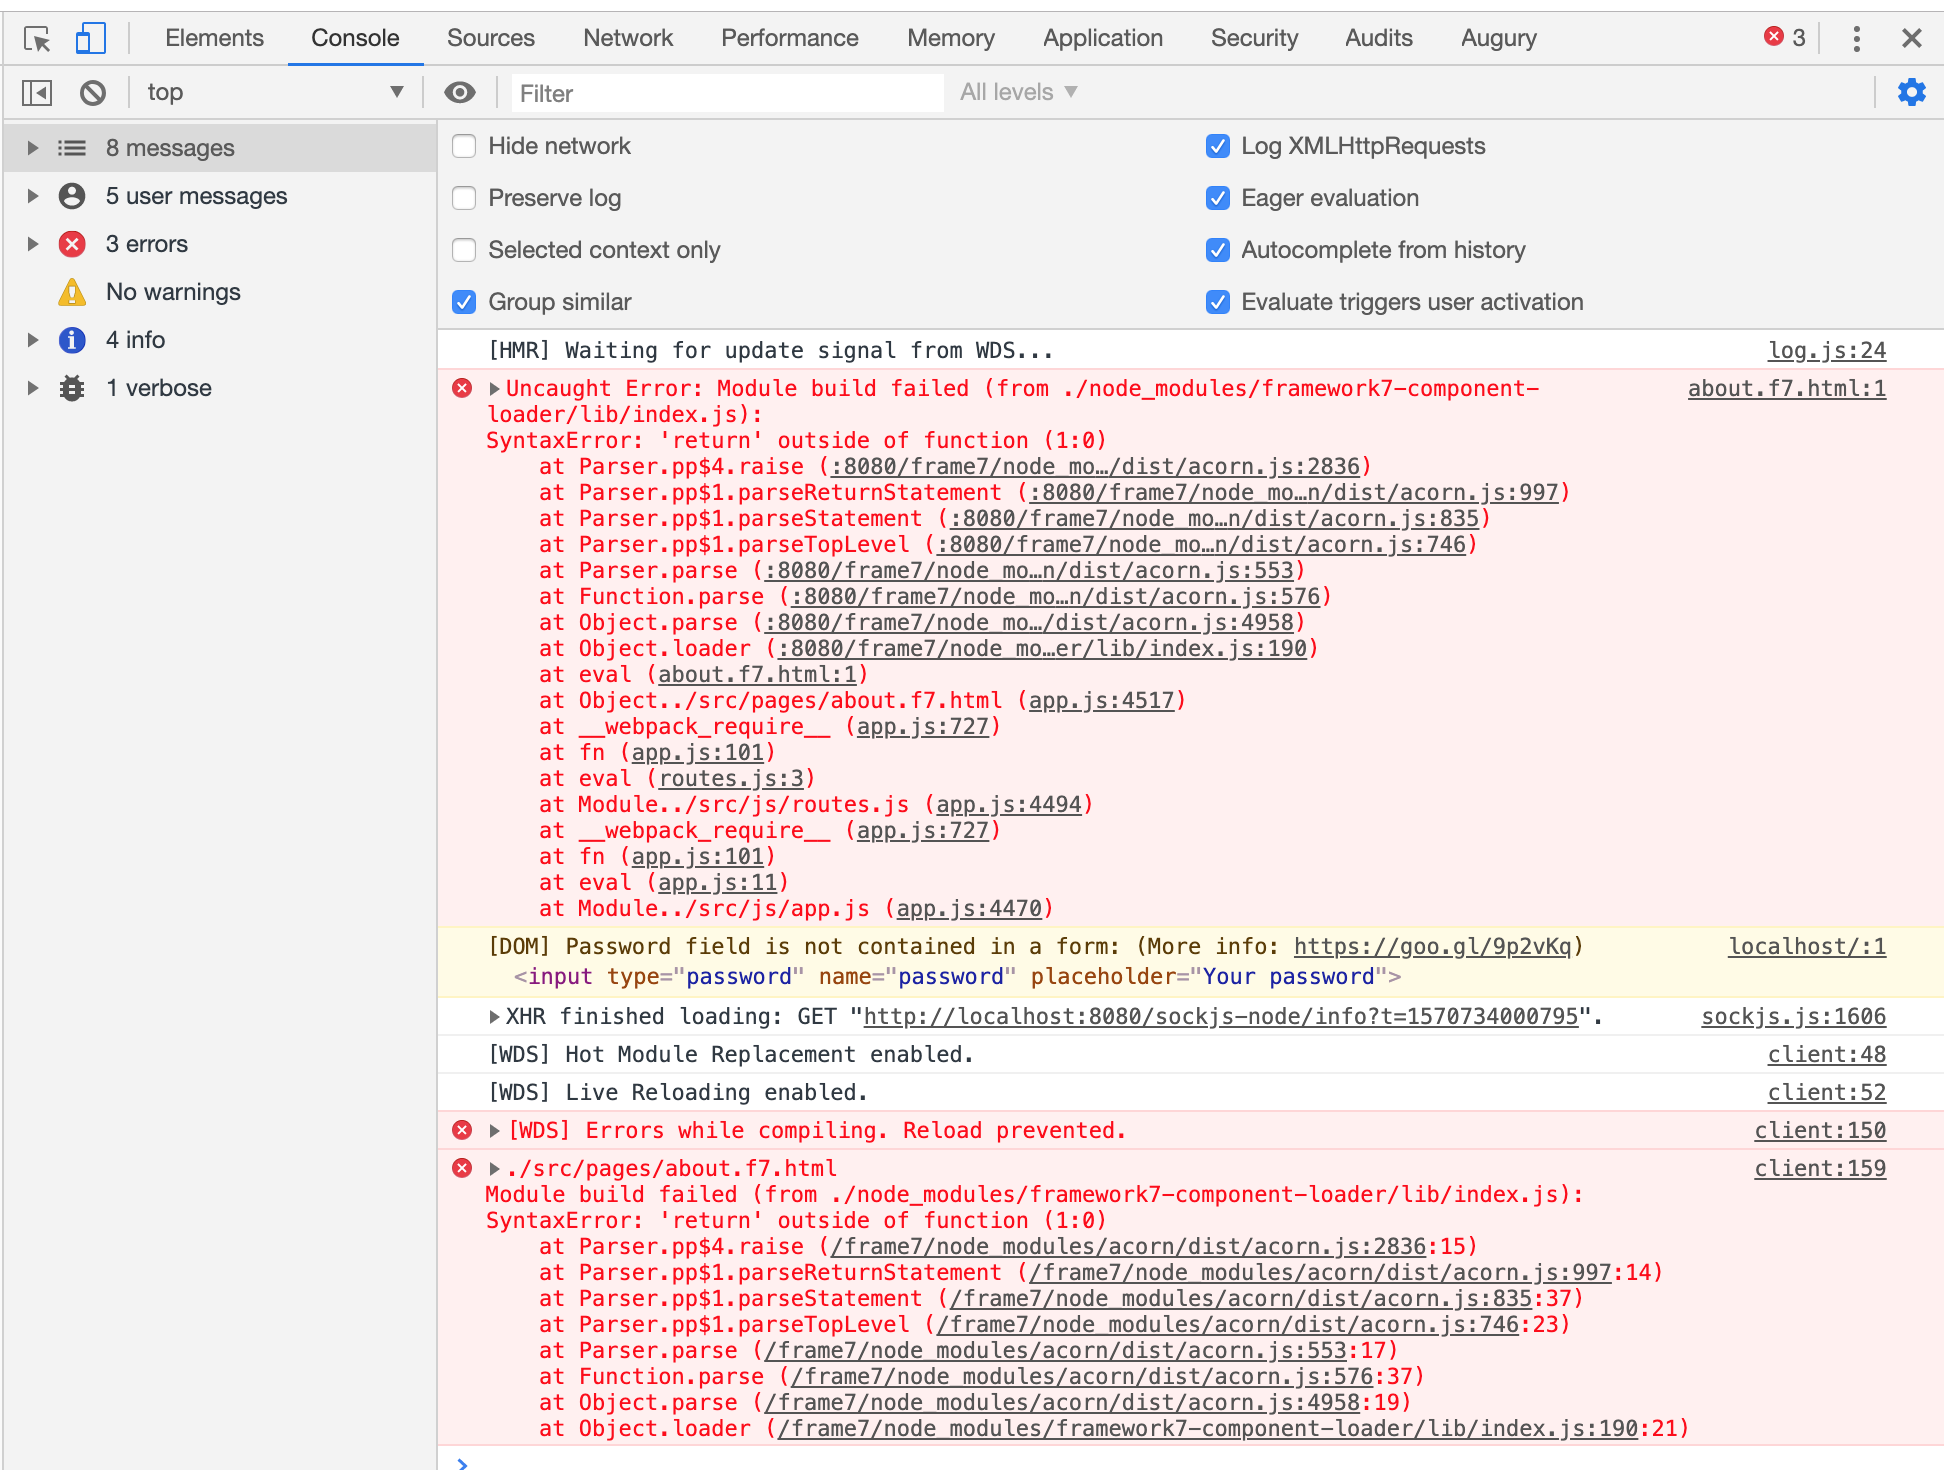The image size is (1944, 1470).
Task: Toggle the device toolbar icon
Action: 90,39
